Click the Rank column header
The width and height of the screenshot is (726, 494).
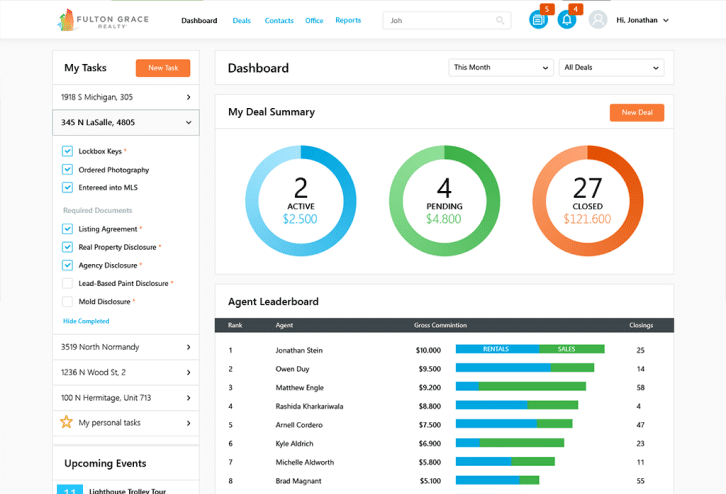tap(235, 325)
